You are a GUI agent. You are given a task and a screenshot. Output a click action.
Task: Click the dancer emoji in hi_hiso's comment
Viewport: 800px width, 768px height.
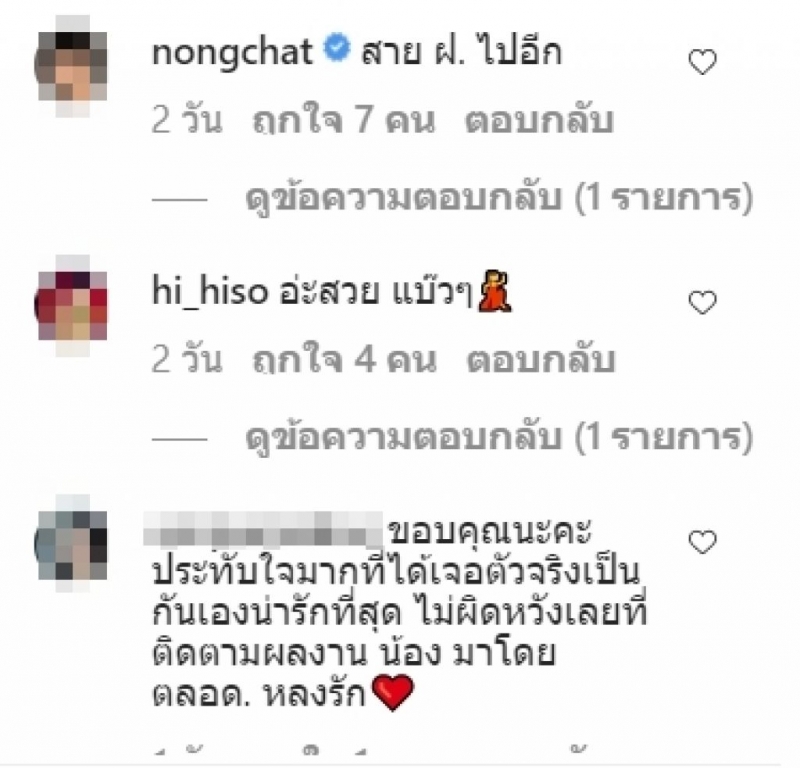494,291
